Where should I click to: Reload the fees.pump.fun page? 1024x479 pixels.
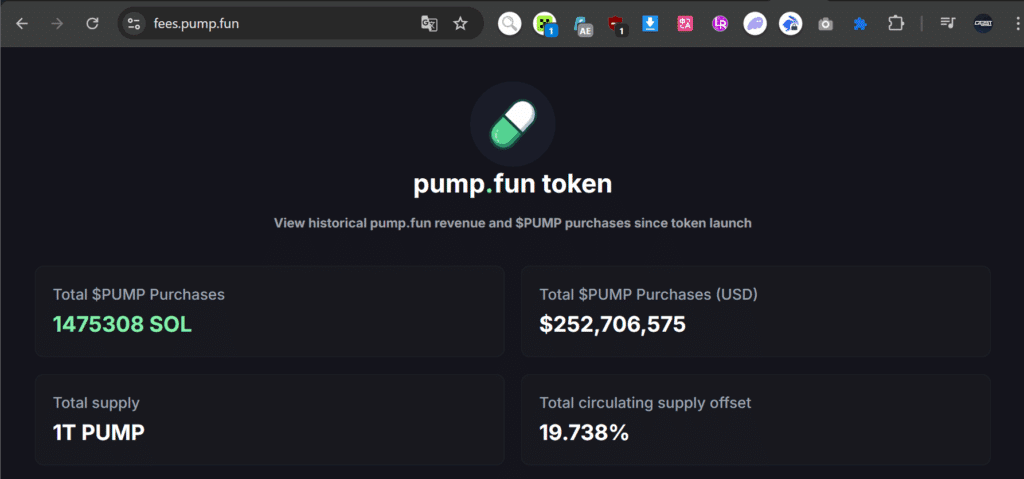(93, 24)
